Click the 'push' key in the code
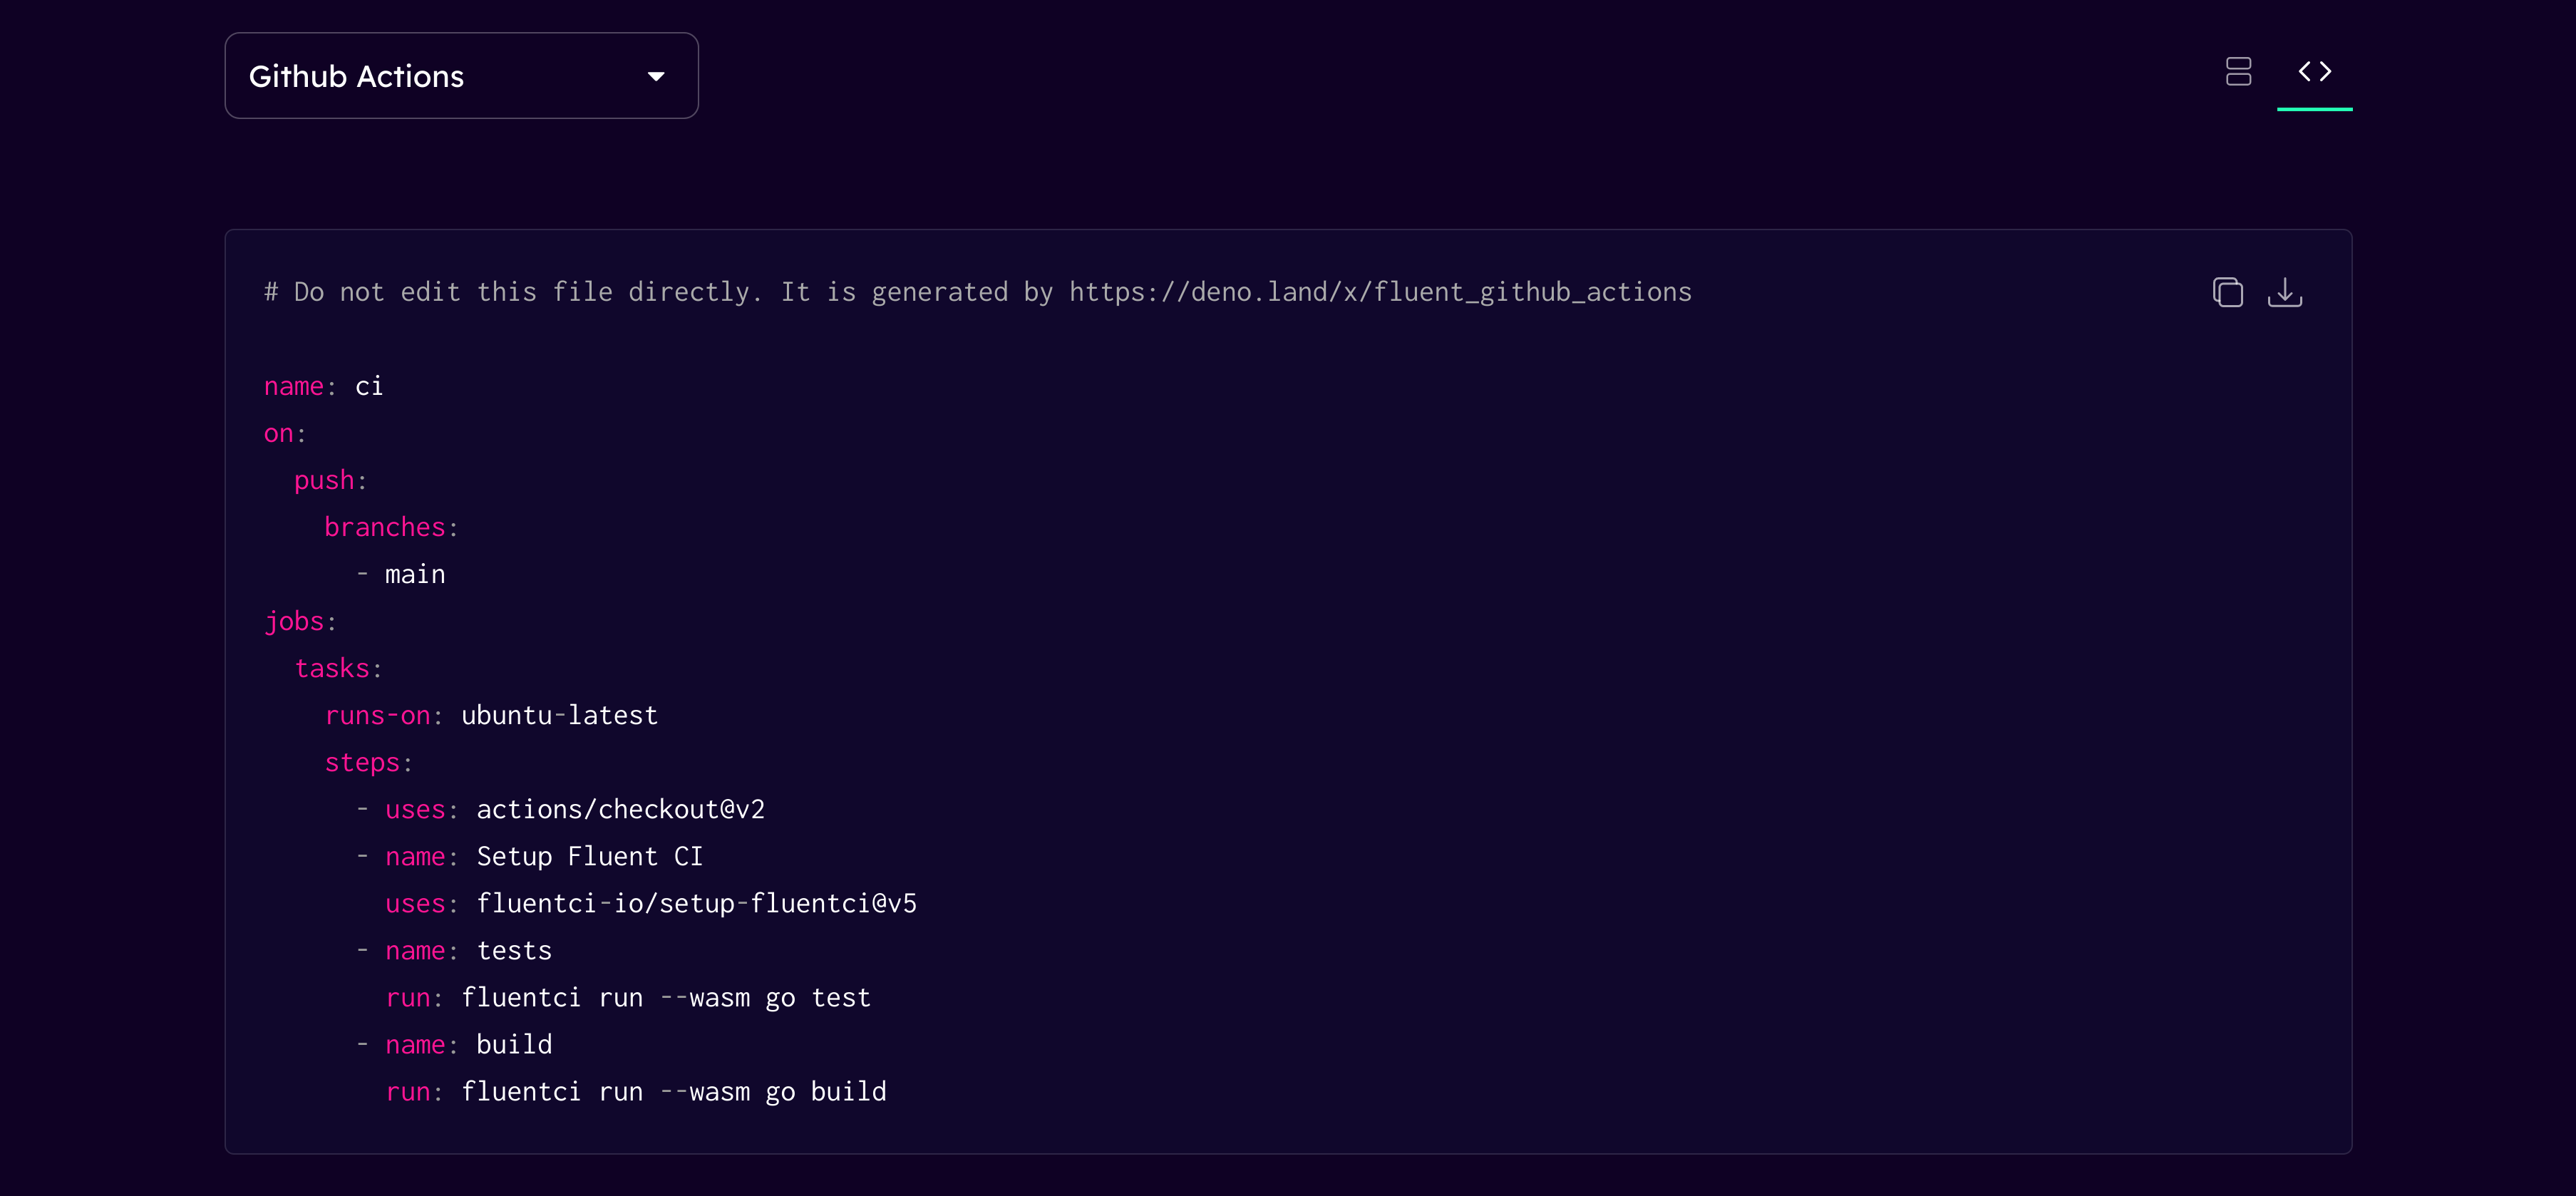Image resolution: width=2576 pixels, height=1196 pixels. [x=324, y=481]
